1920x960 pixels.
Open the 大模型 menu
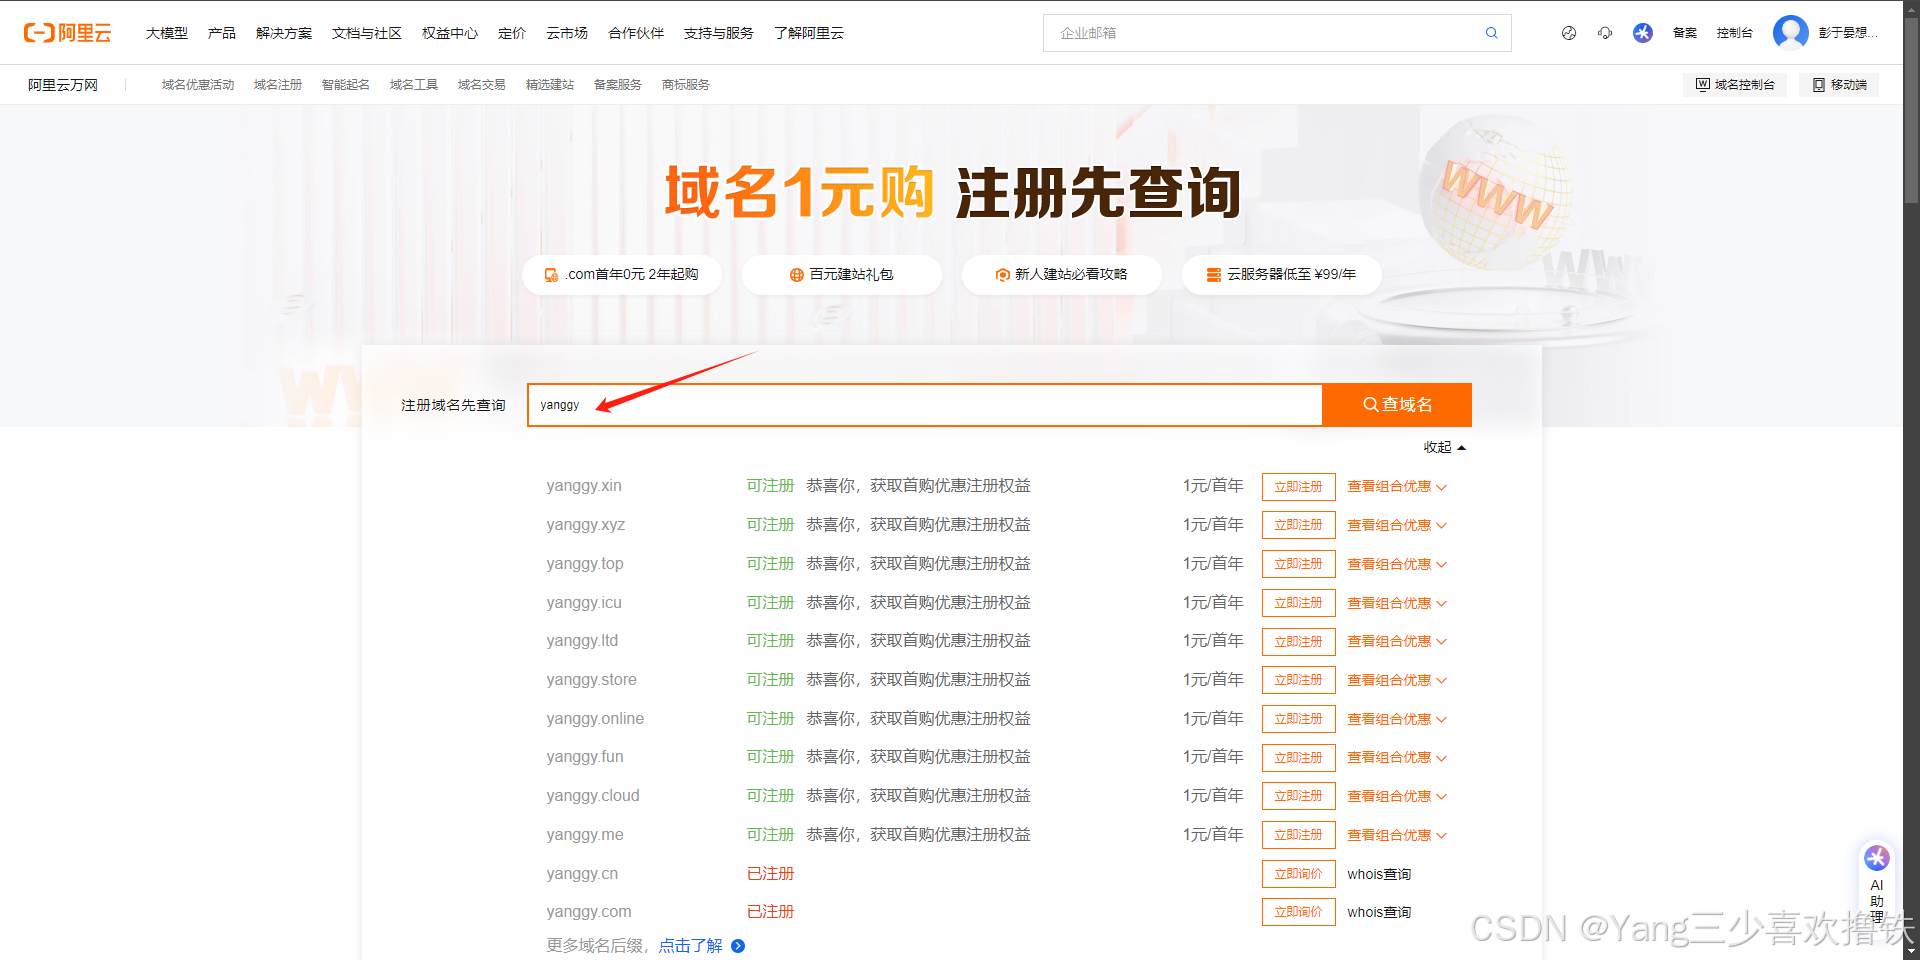167,33
